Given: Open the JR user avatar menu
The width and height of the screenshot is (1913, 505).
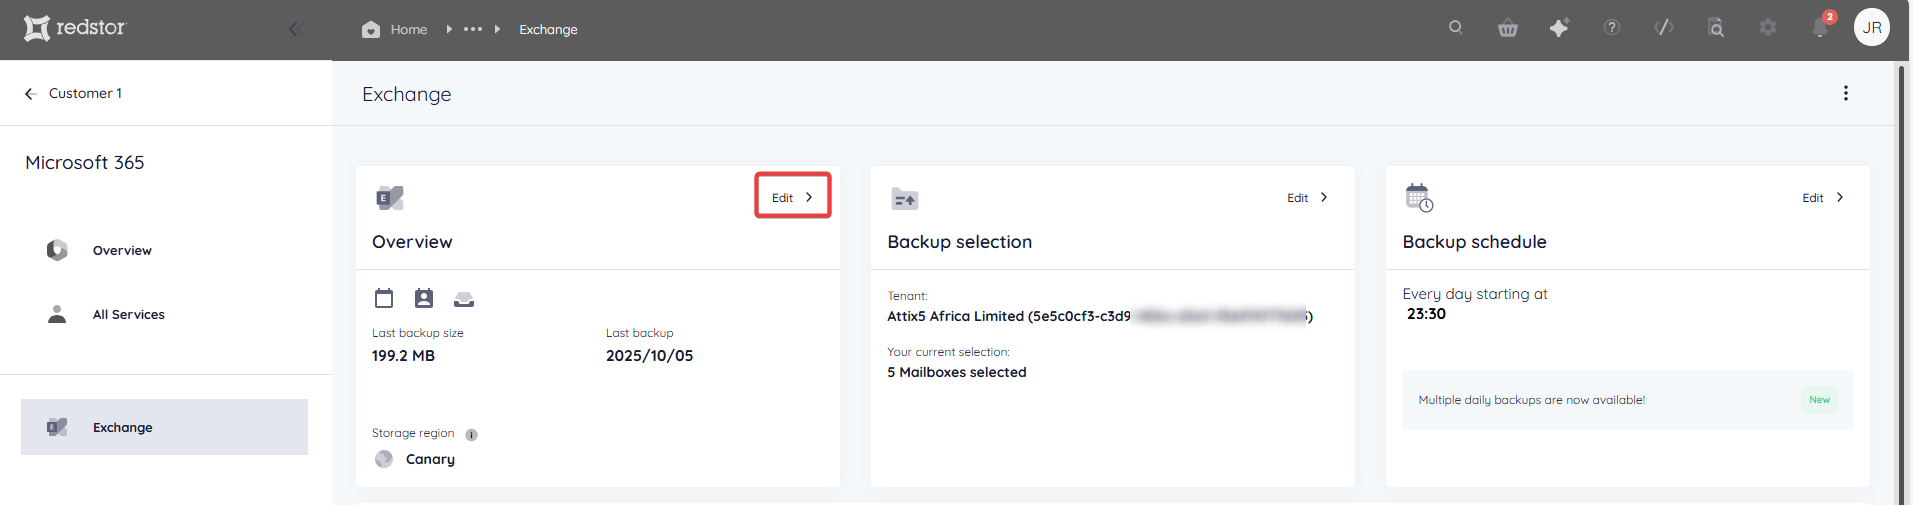Looking at the screenshot, I should (x=1872, y=28).
